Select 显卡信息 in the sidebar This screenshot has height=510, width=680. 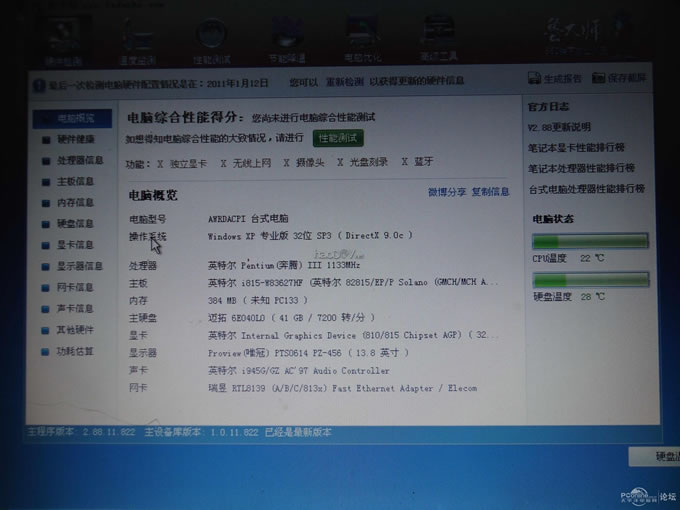[68, 245]
